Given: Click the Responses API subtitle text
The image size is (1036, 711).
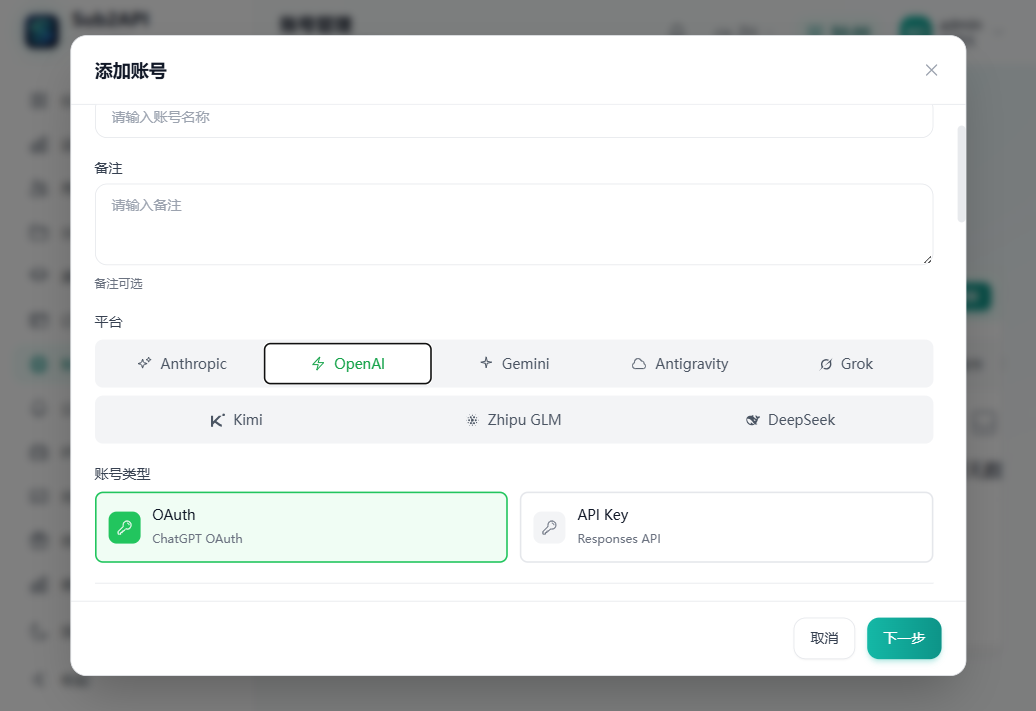Looking at the screenshot, I should pyautogui.click(x=619, y=539).
